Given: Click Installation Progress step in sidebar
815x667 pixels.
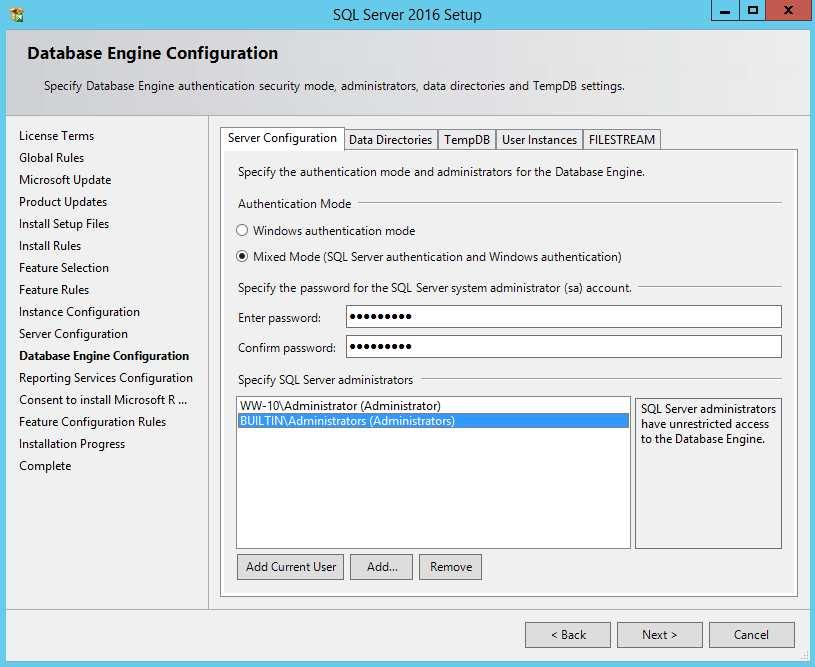Looking at the screenshot, I should click(x=72, y=443).
